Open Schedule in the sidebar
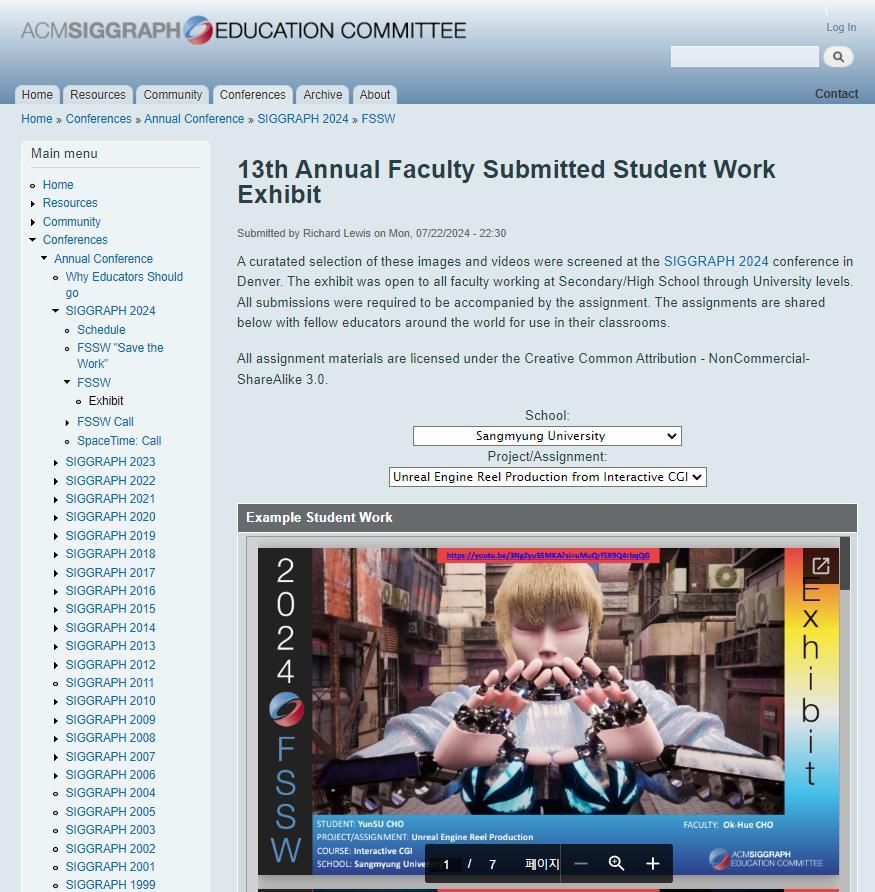 click(101, 330)
